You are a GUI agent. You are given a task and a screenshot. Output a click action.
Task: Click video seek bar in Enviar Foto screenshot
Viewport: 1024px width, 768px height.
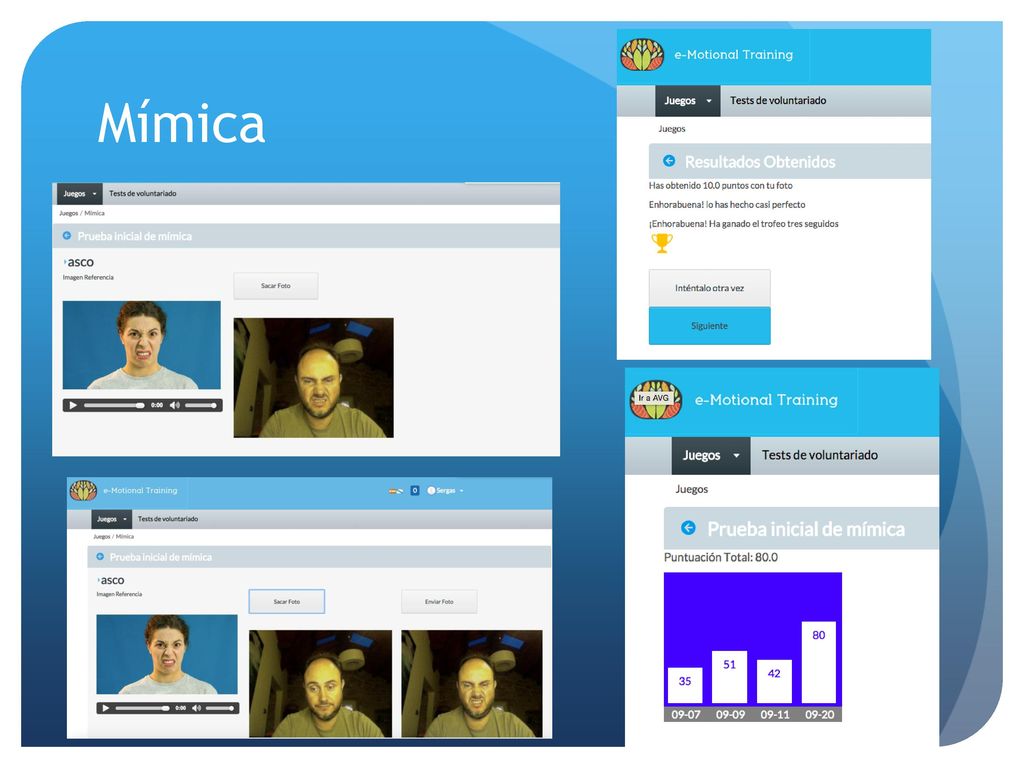pos(142,708)
